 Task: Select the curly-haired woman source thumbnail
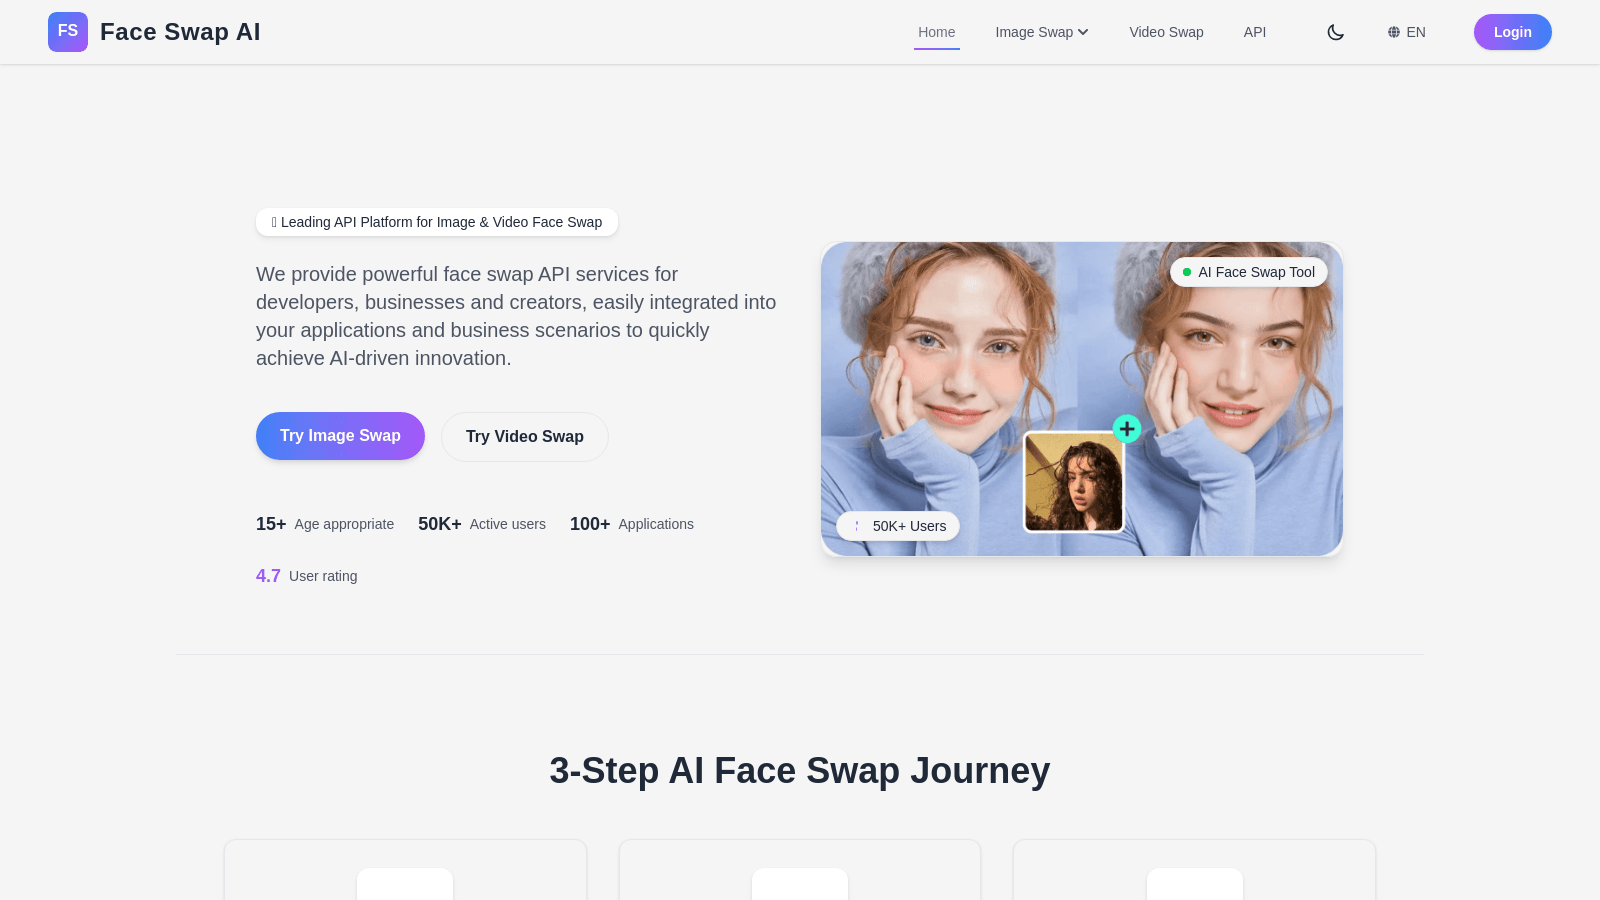pos(1074,481)
